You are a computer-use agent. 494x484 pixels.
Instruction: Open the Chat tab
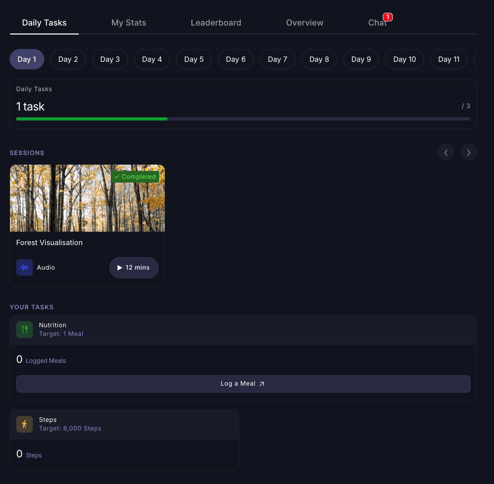click(x=377, y=23)
